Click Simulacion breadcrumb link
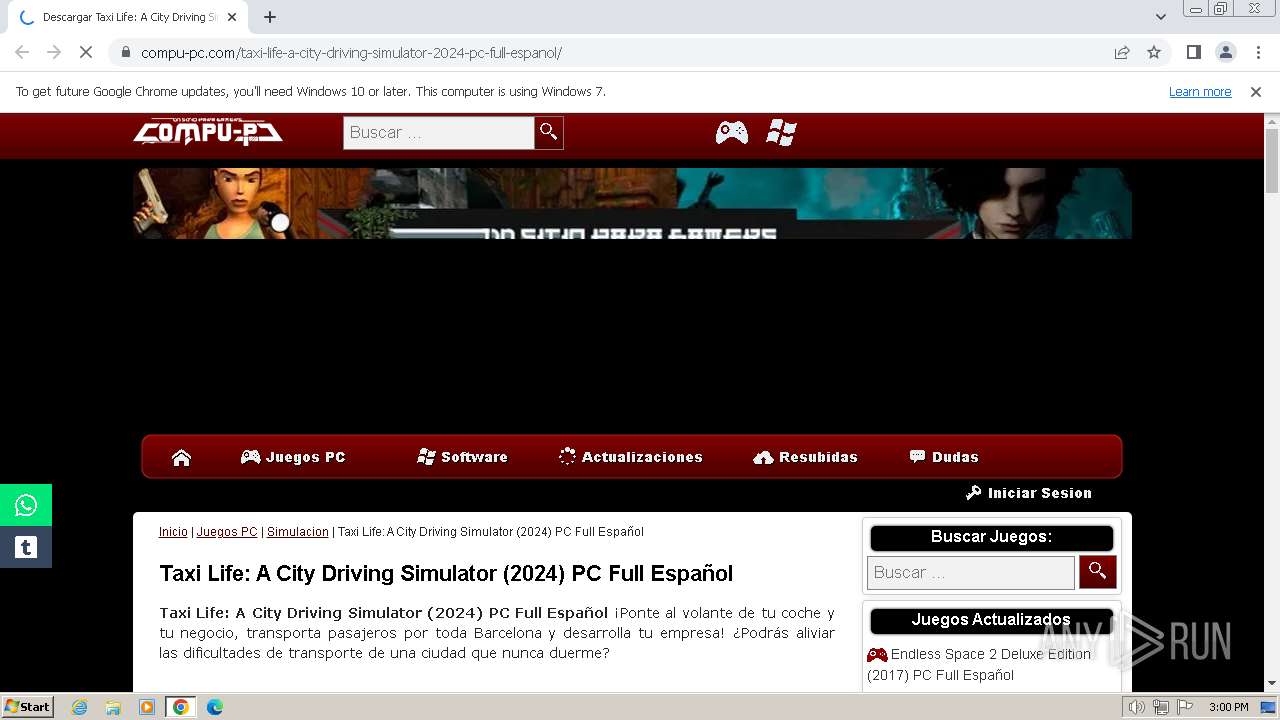Image resolution: width=1280 pixels, height=720 pixels. [298, 532]
